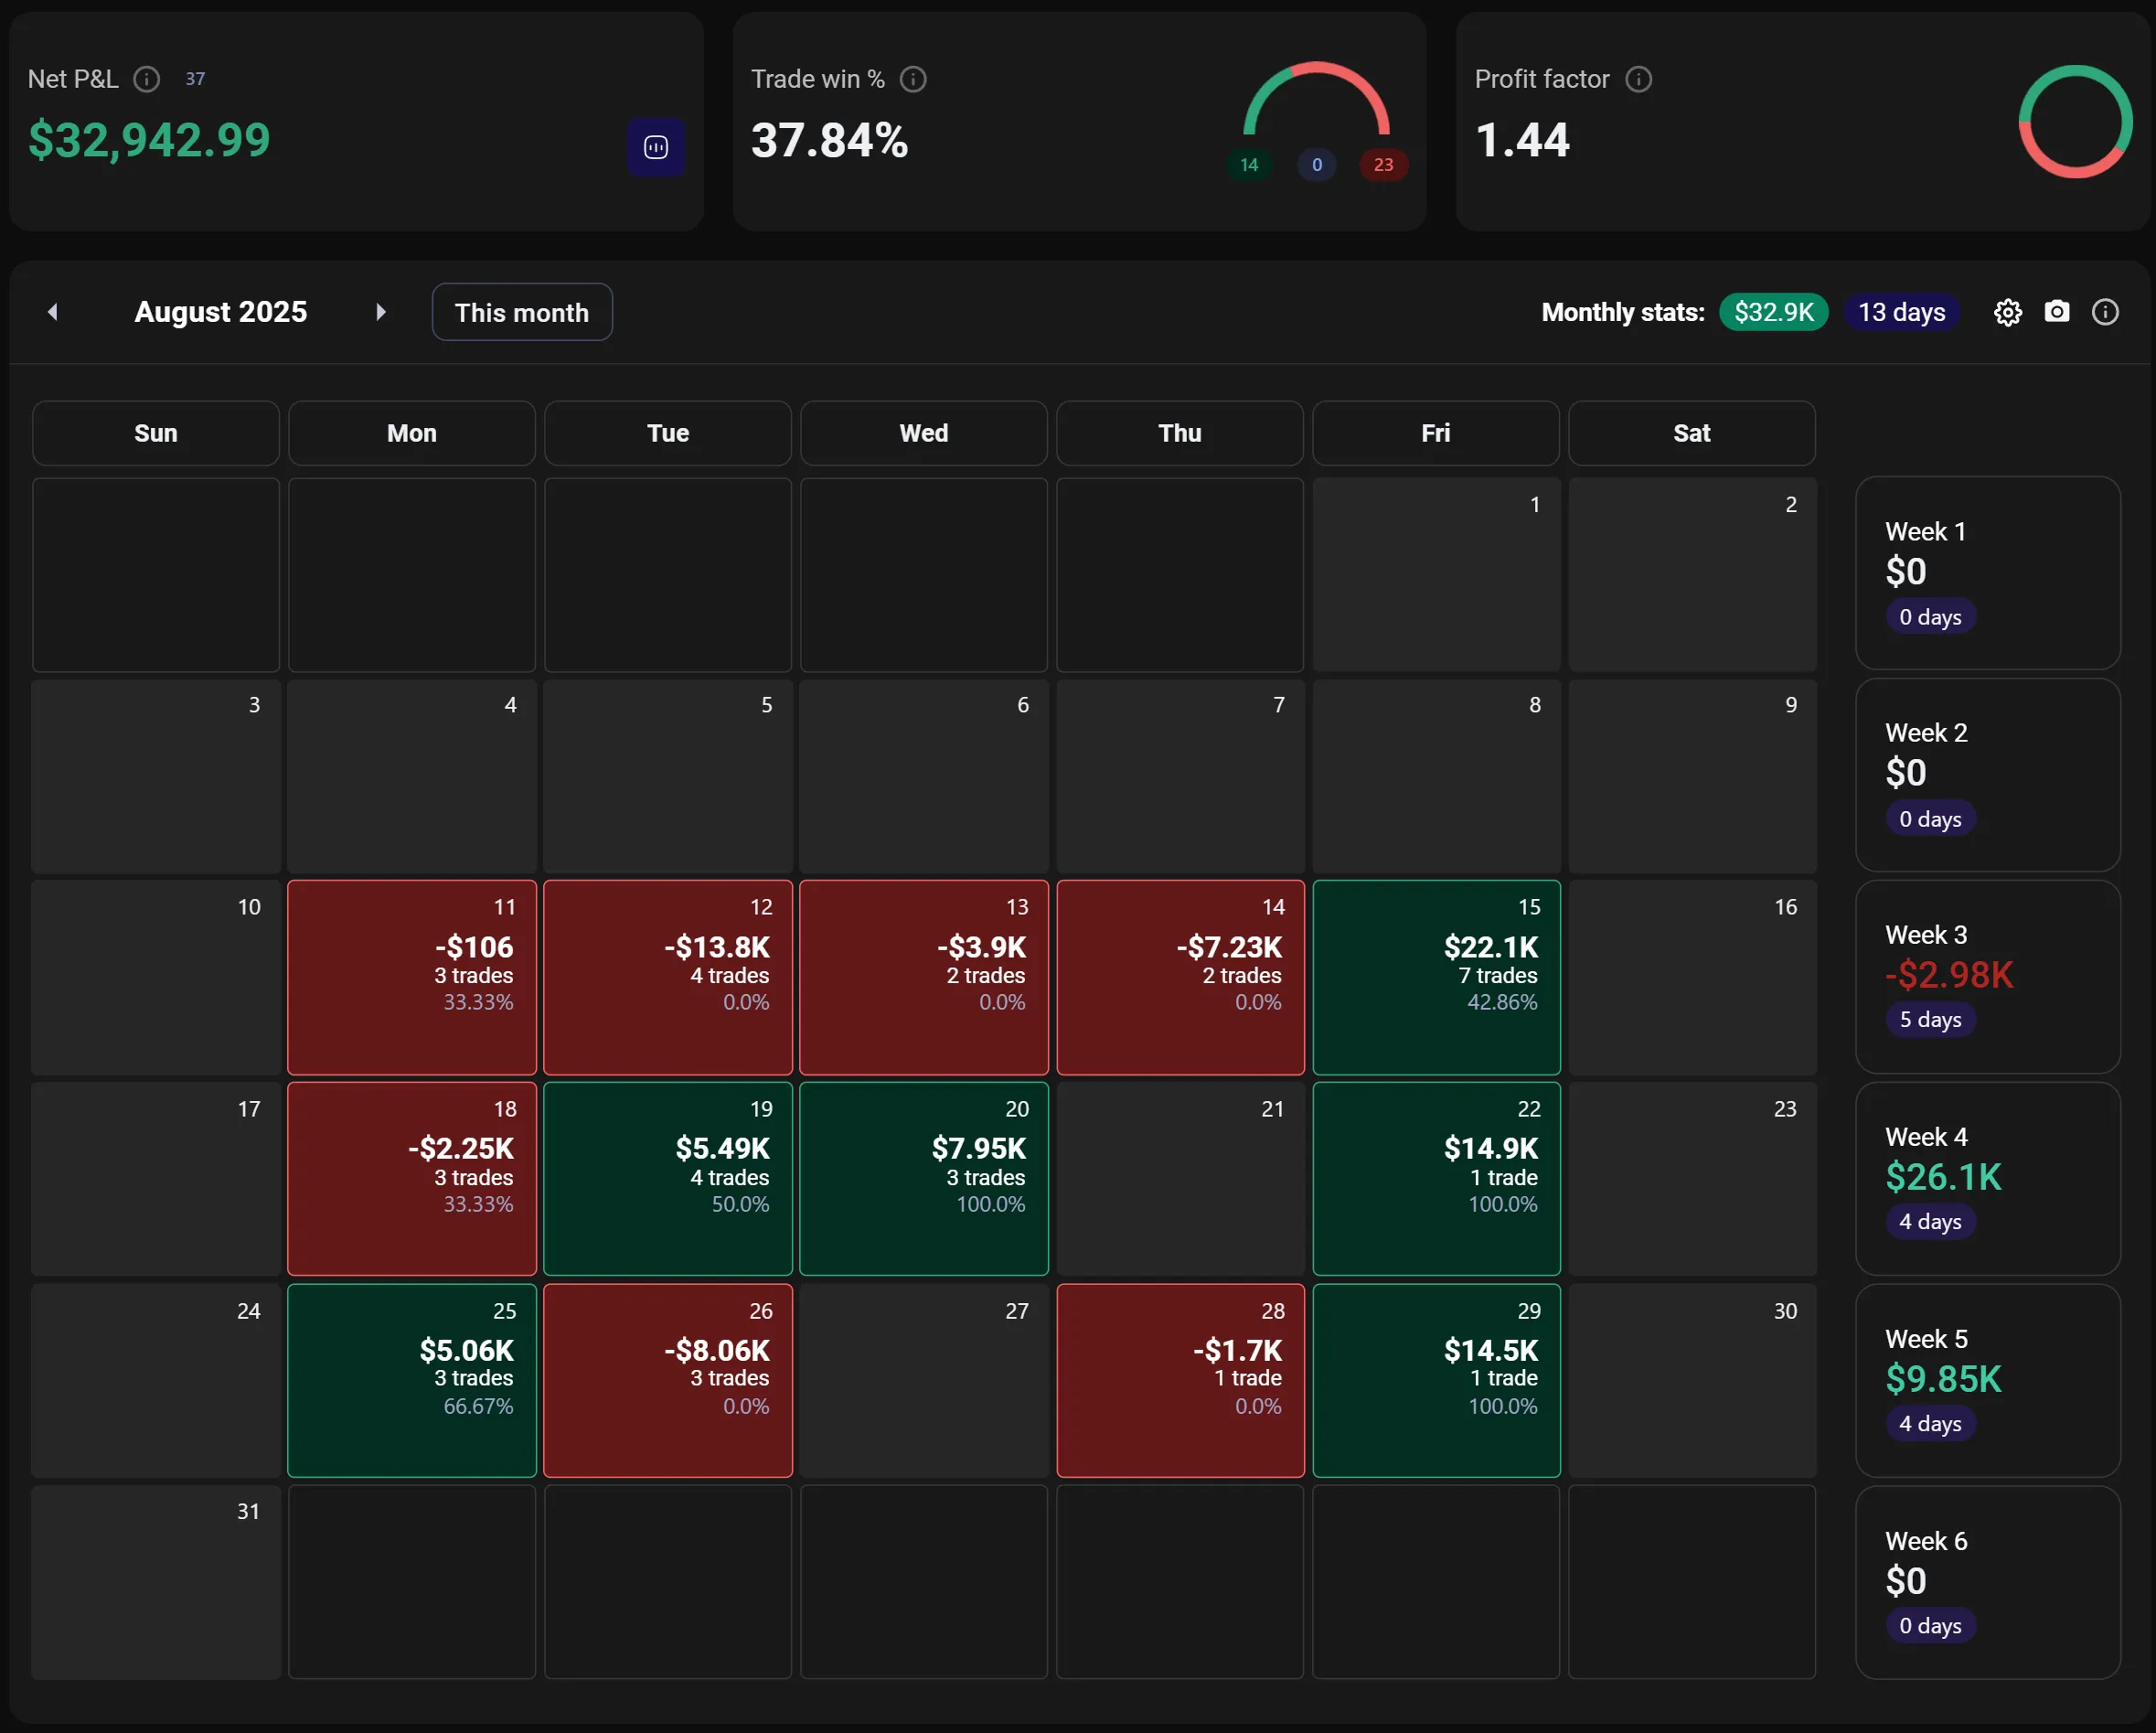Click the Net P&L info icon
The image size is (2156, 1733).
click(147, 79)
